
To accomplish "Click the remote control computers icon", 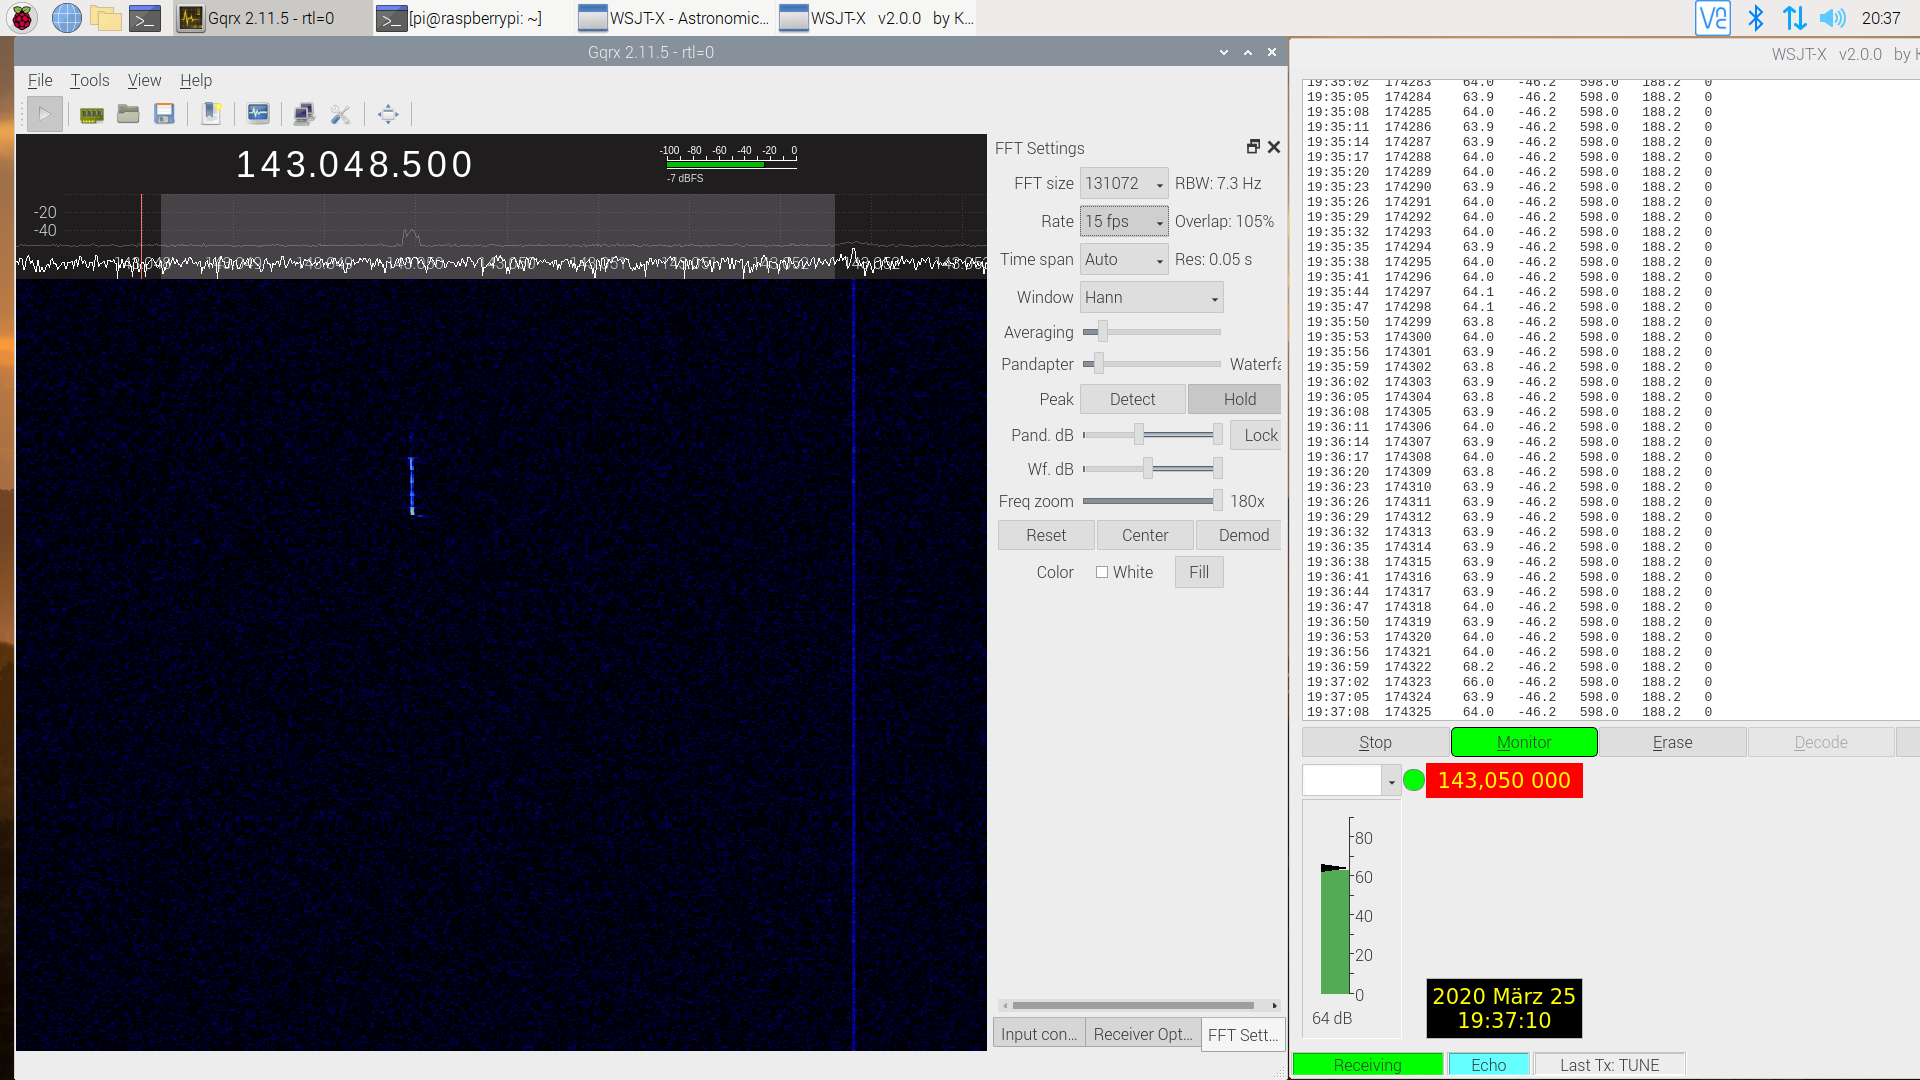I will [x=304, y=114].
